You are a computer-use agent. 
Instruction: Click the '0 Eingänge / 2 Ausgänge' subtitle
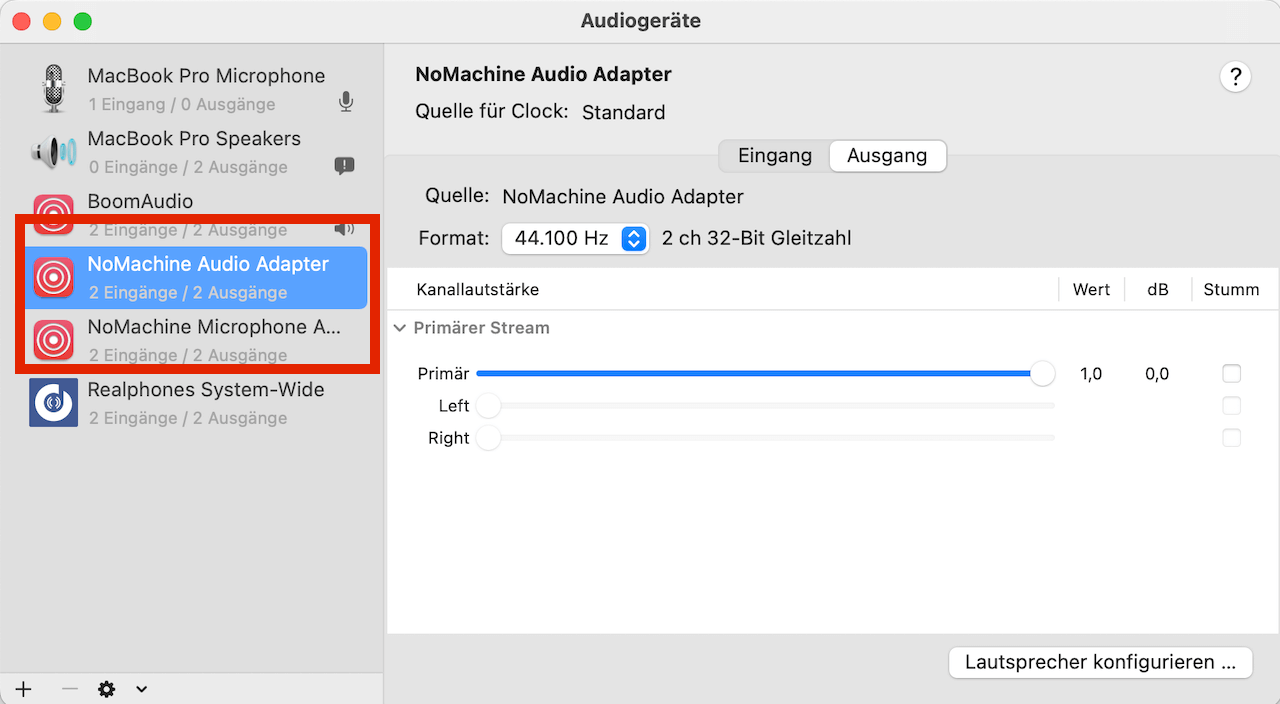coord(188,167)
